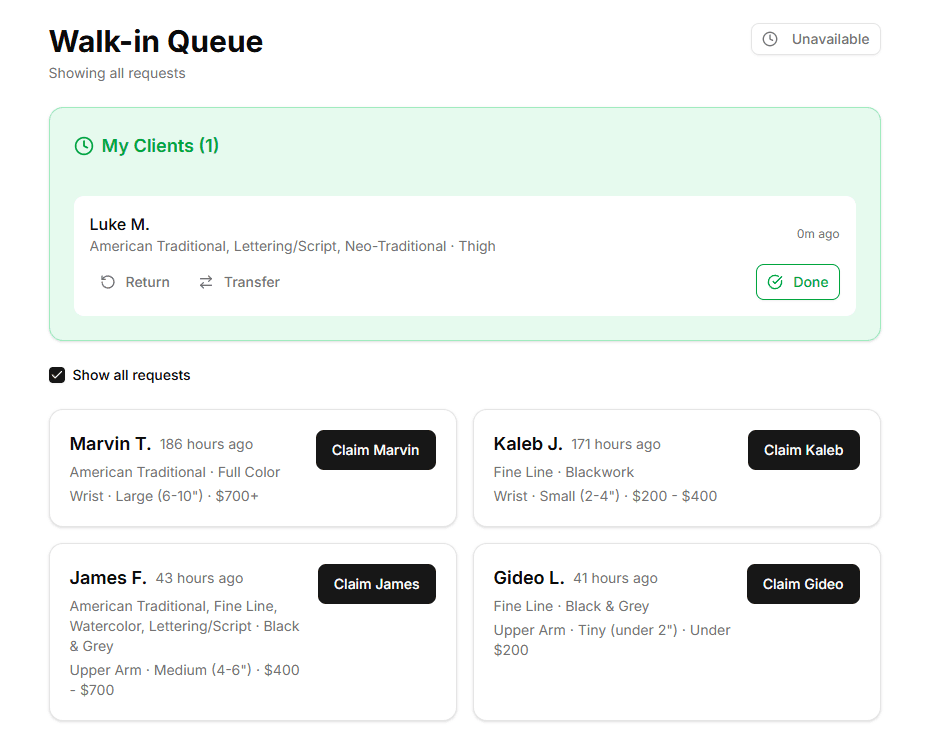Viewport: 931px width, 730px height.
Task: Claim James from the queue
Action: (376, 584)
